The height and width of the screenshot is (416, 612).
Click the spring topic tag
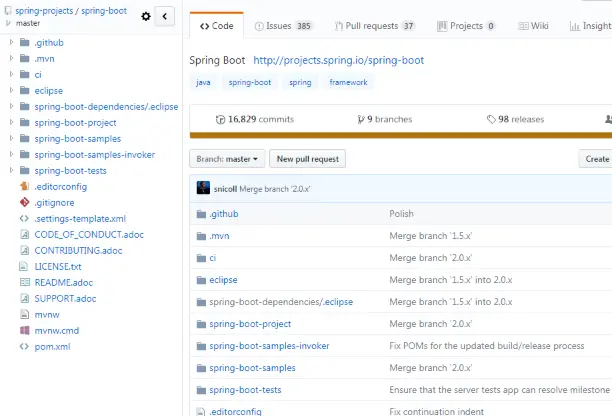coord(300,82)
